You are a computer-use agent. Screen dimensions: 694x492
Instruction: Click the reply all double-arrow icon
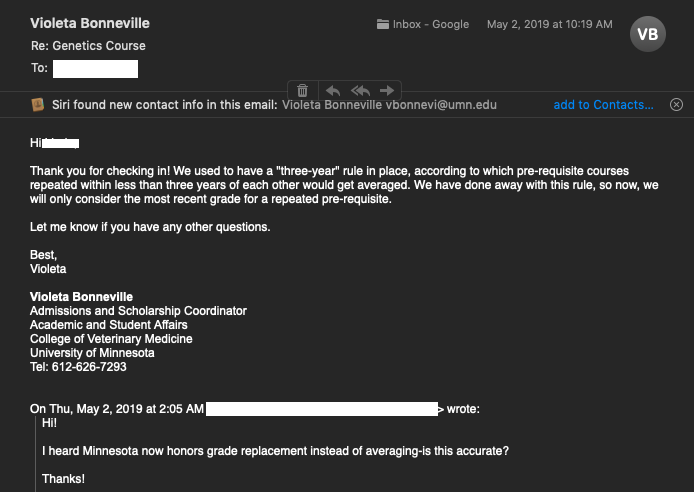(x=360, y=91)
